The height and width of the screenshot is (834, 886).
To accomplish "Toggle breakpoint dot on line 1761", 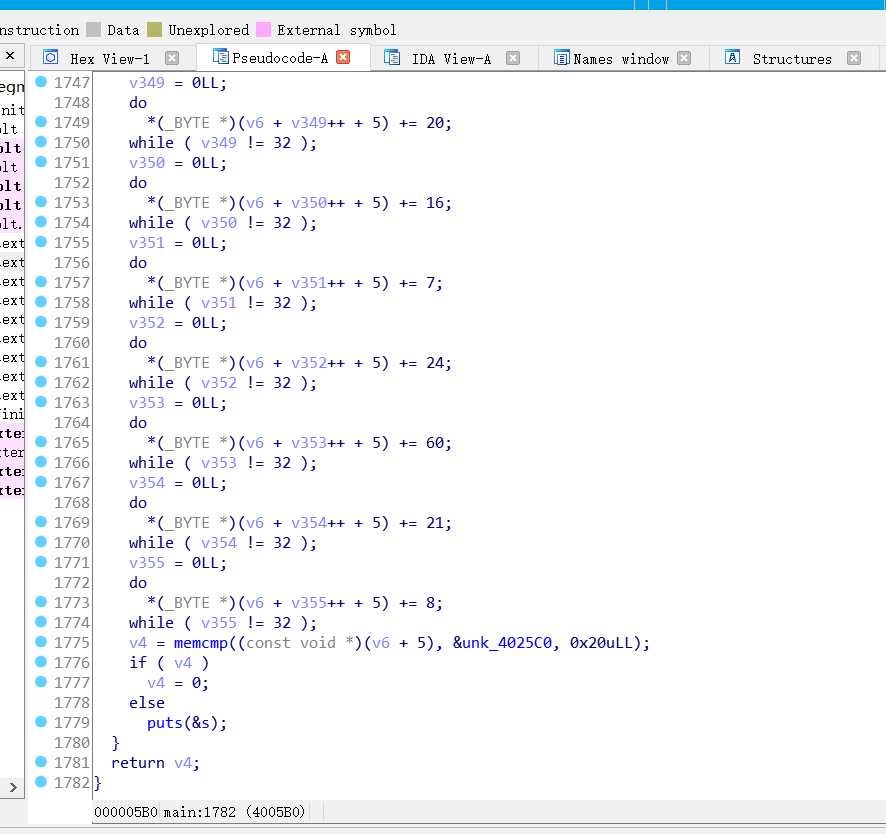I will (x=41, y=362).
